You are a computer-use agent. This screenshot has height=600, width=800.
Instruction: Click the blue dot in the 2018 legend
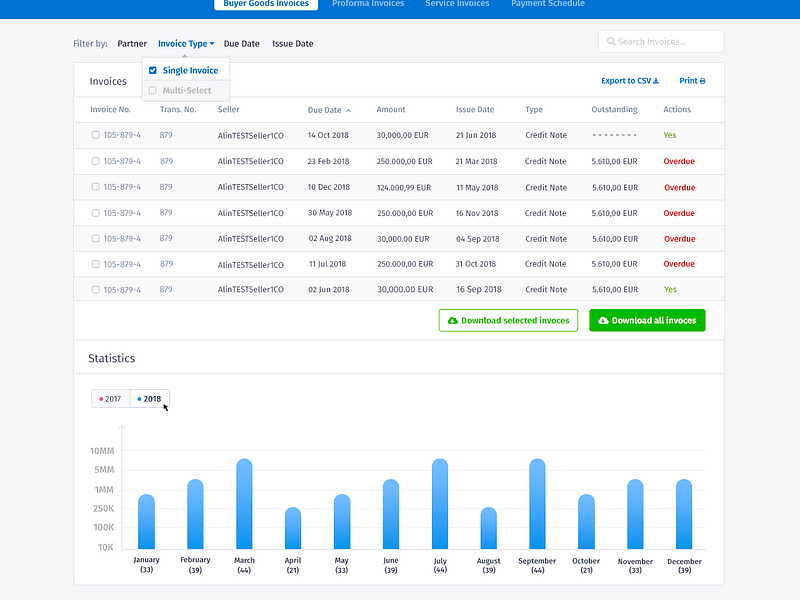(140, 398)
